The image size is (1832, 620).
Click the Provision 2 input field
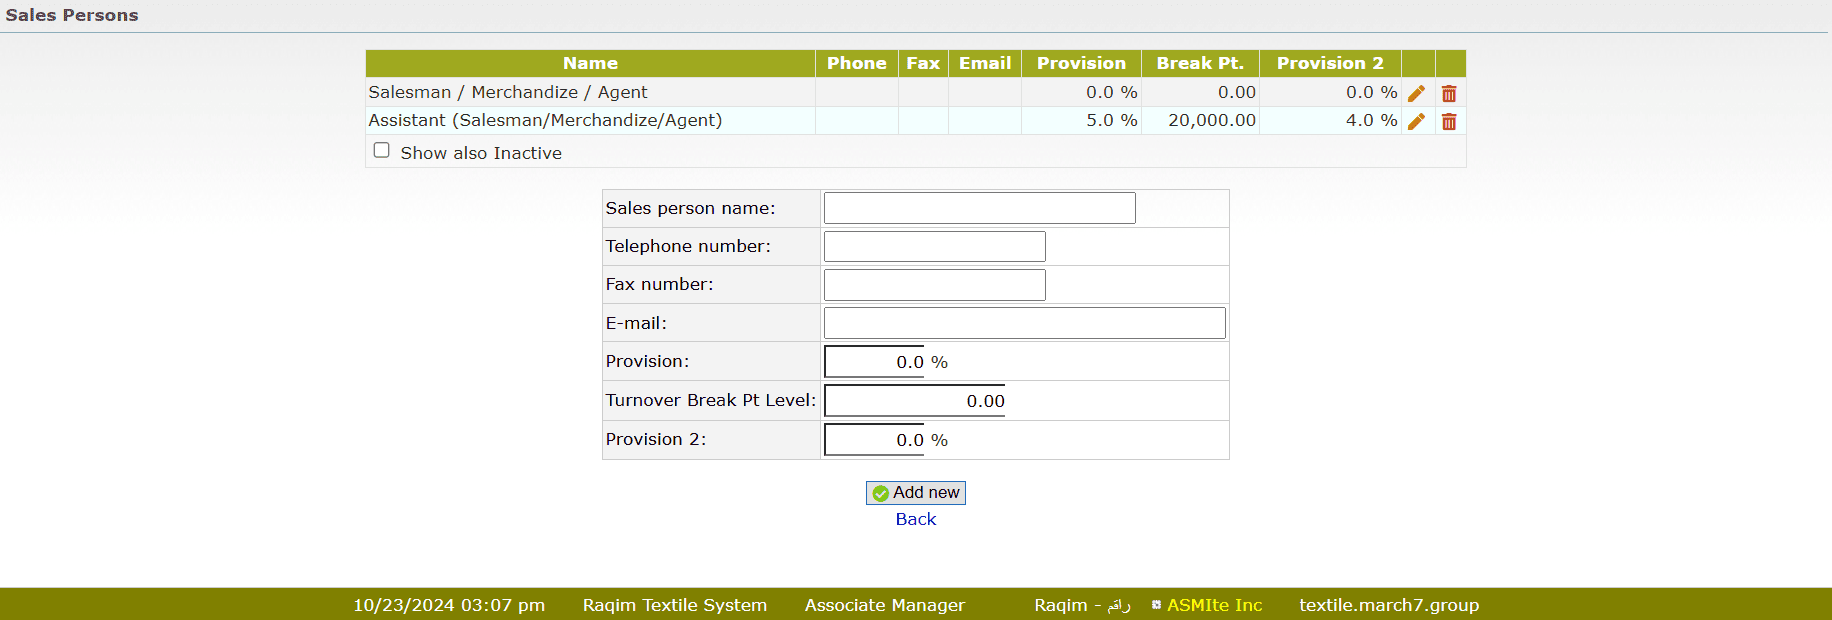pyautogui.click(x=875, y=440)
